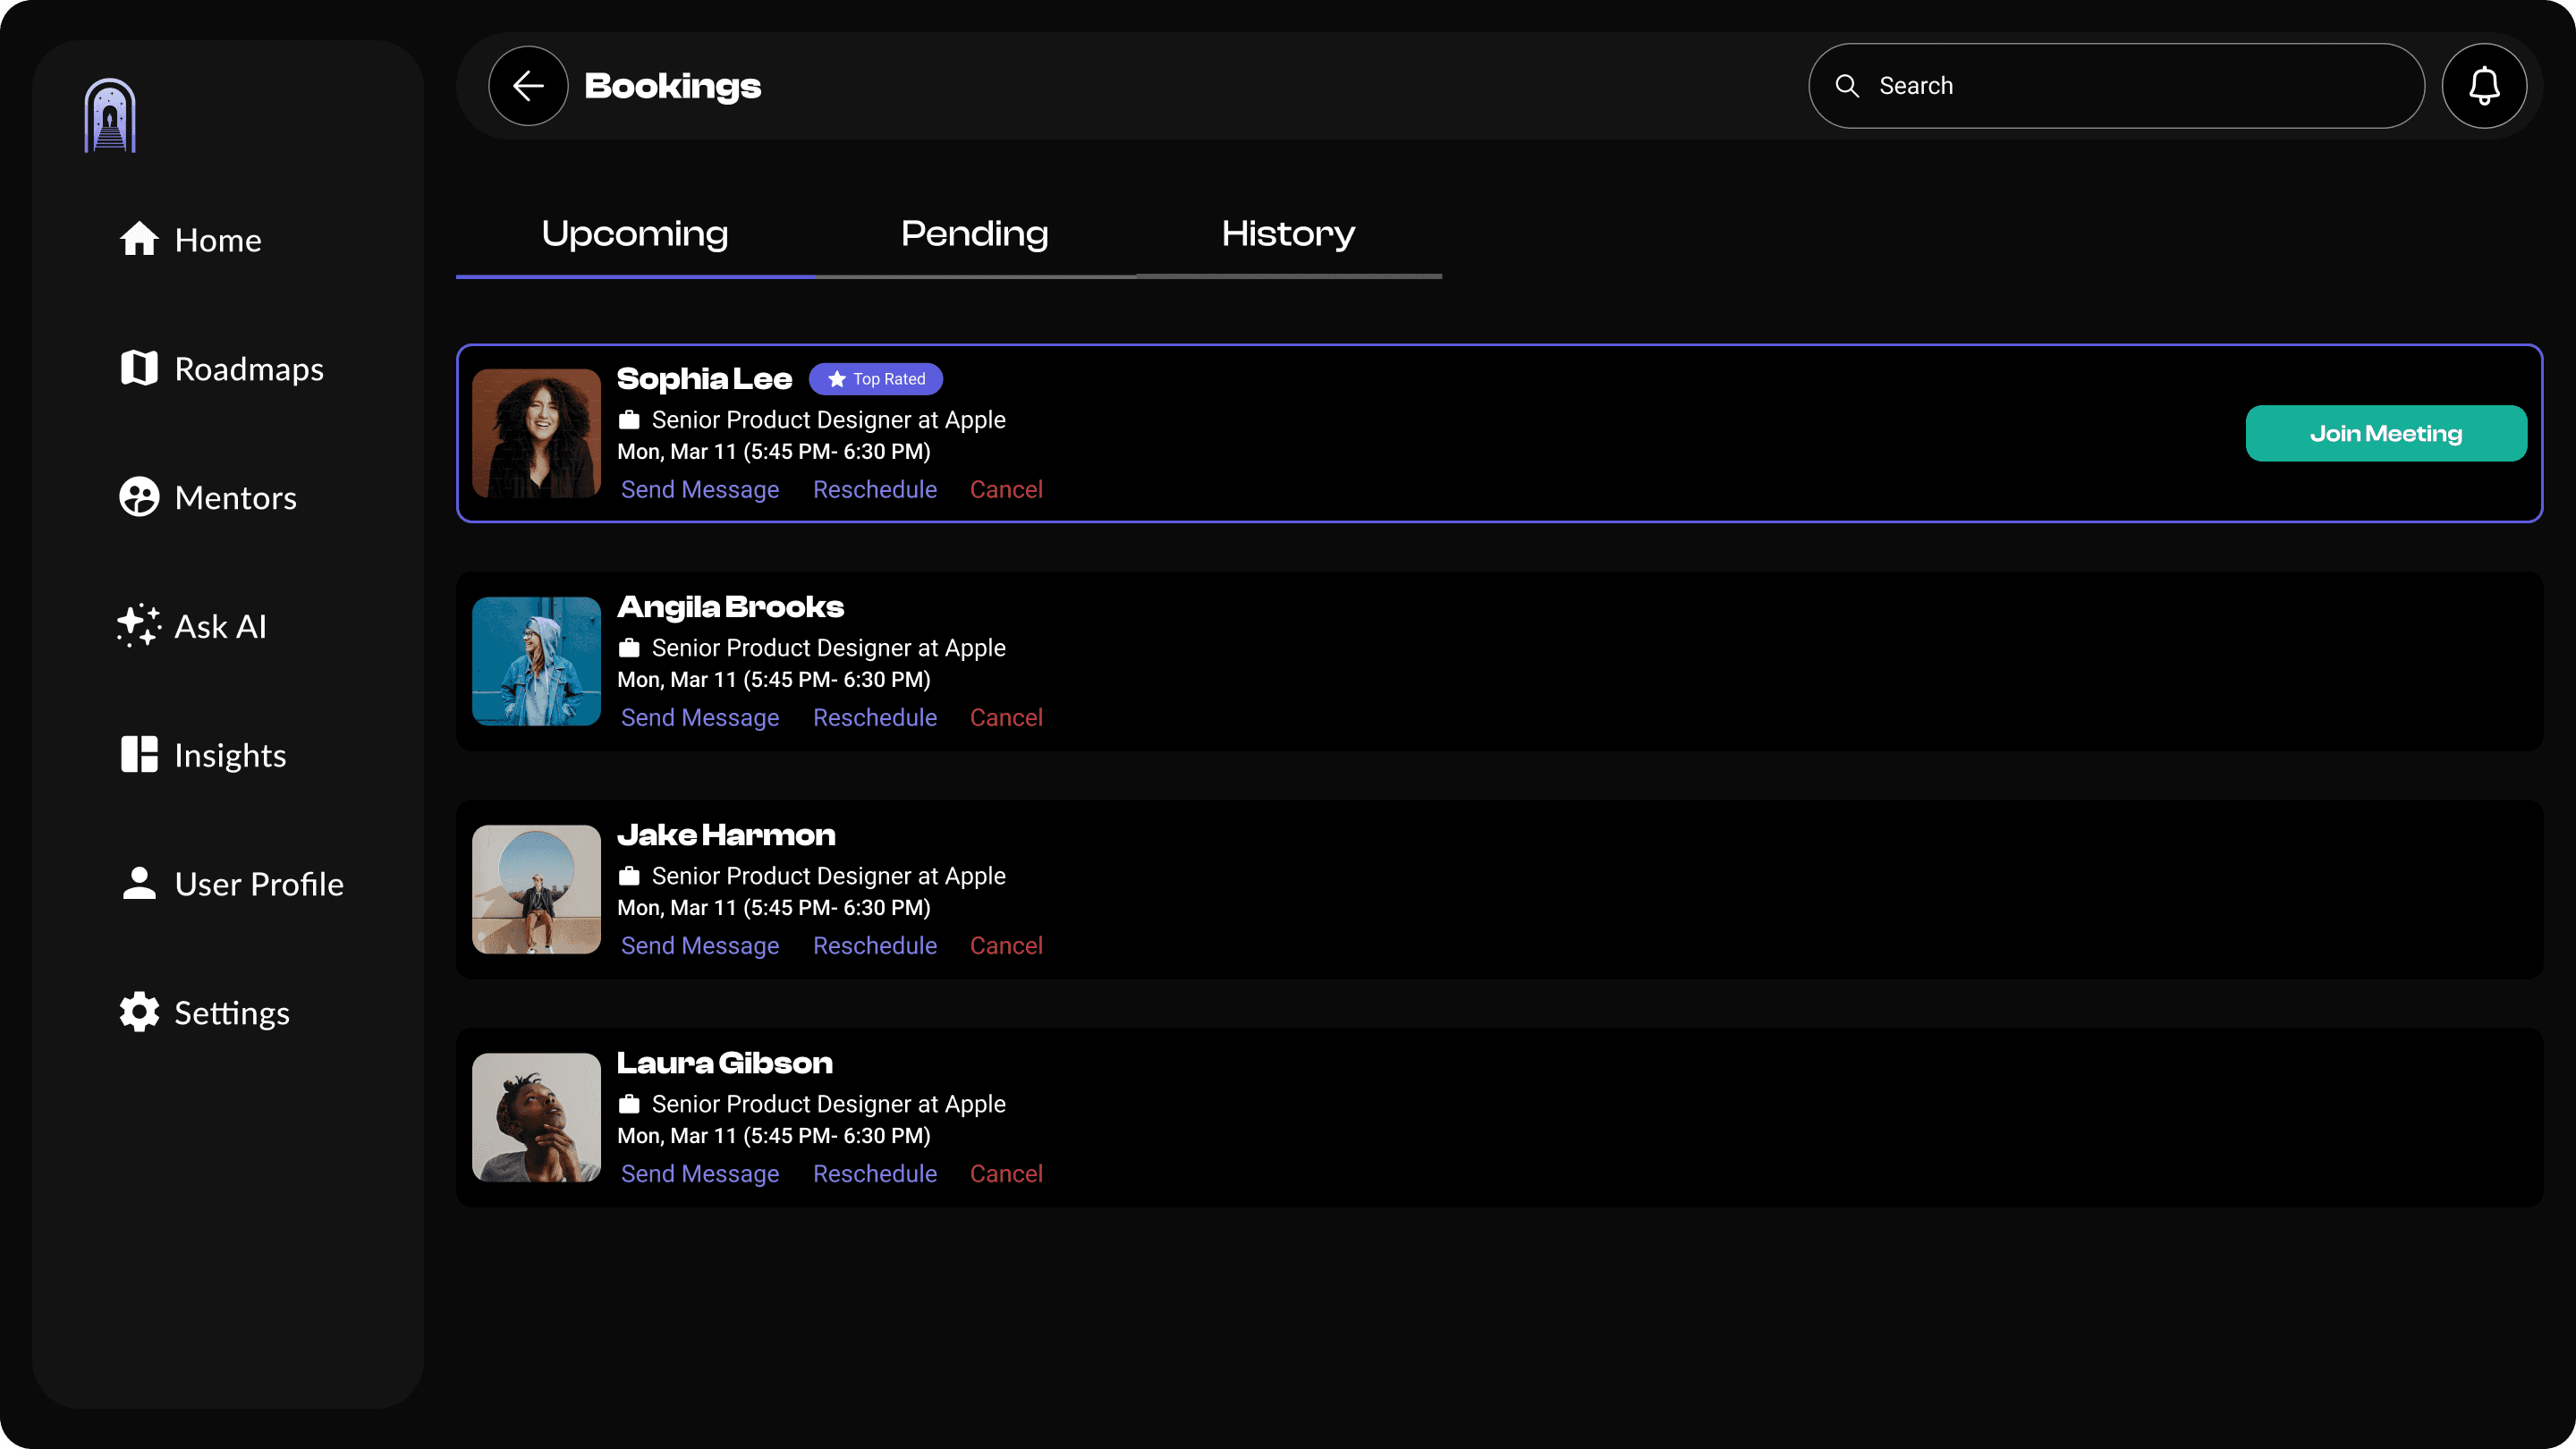Click the Settings gear icon
This screenshot has height=1449, width=2576.
click(139, 1012)
